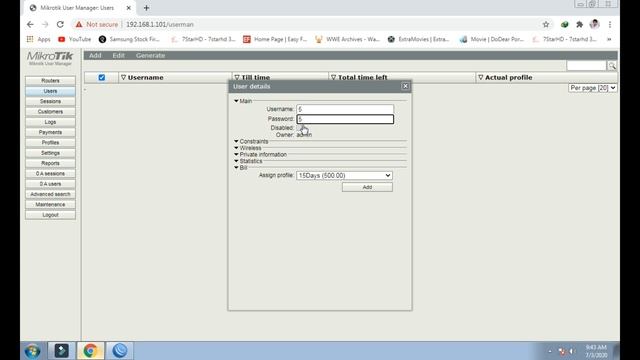Screen dimensions: 640x360
Task: Toggle the Disabled checkbox
Action: pyautogui.click(x=300, y=128)
